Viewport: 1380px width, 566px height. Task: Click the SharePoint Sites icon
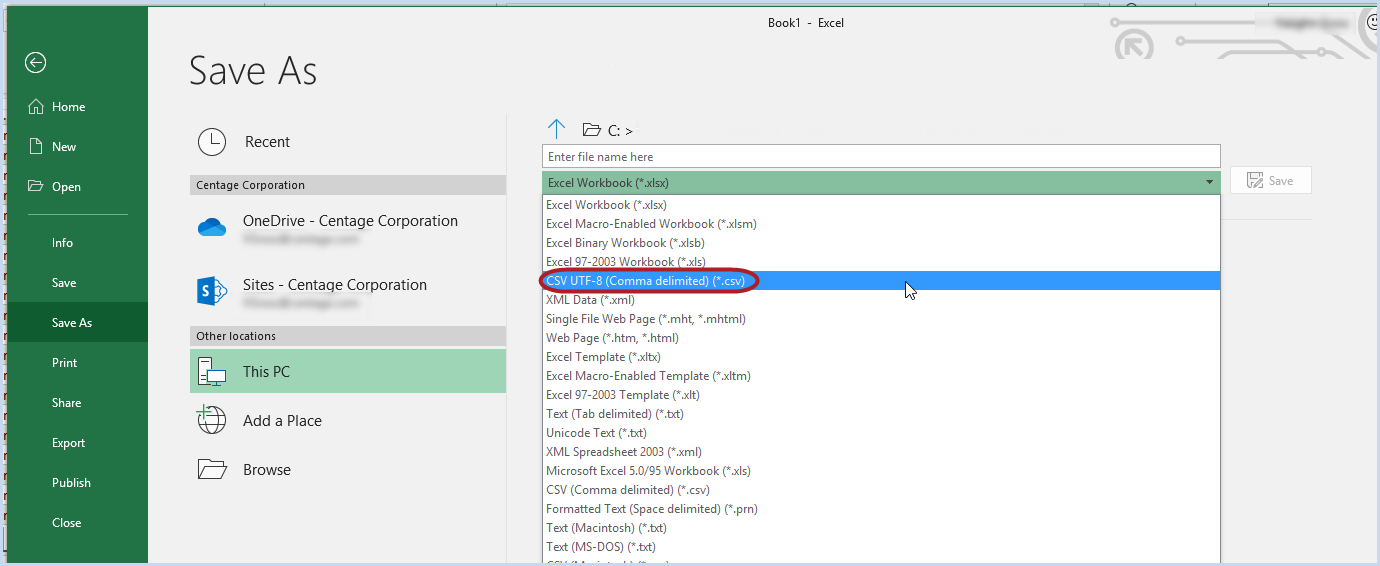[212, 291]
